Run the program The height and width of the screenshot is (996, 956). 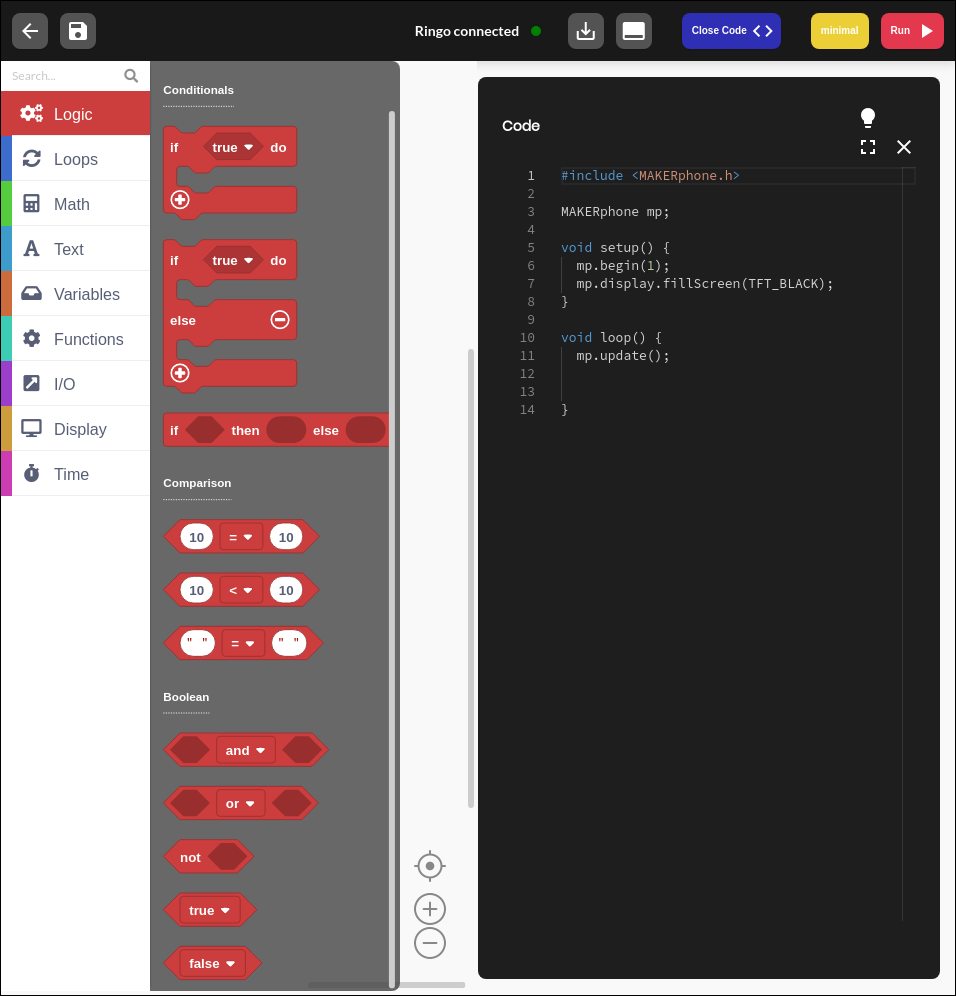click(912, 30)
